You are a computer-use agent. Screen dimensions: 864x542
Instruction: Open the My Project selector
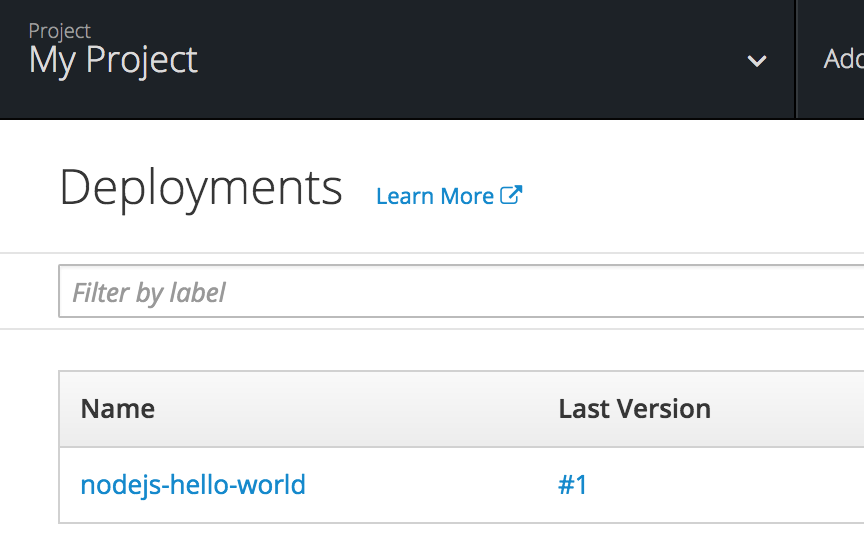pyautogui.click(x=113, y=60)
